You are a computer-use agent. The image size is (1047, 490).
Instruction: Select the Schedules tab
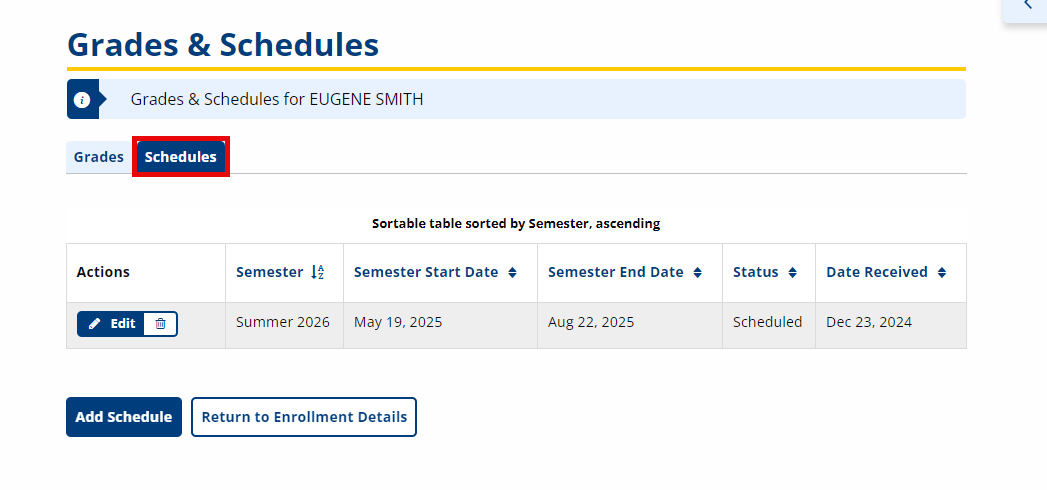181,157
